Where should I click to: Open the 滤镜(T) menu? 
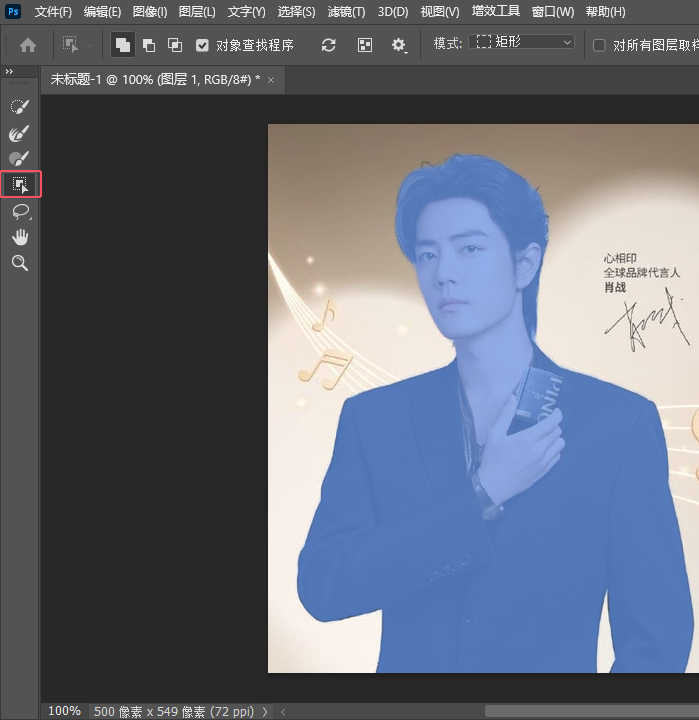[346, 11]
